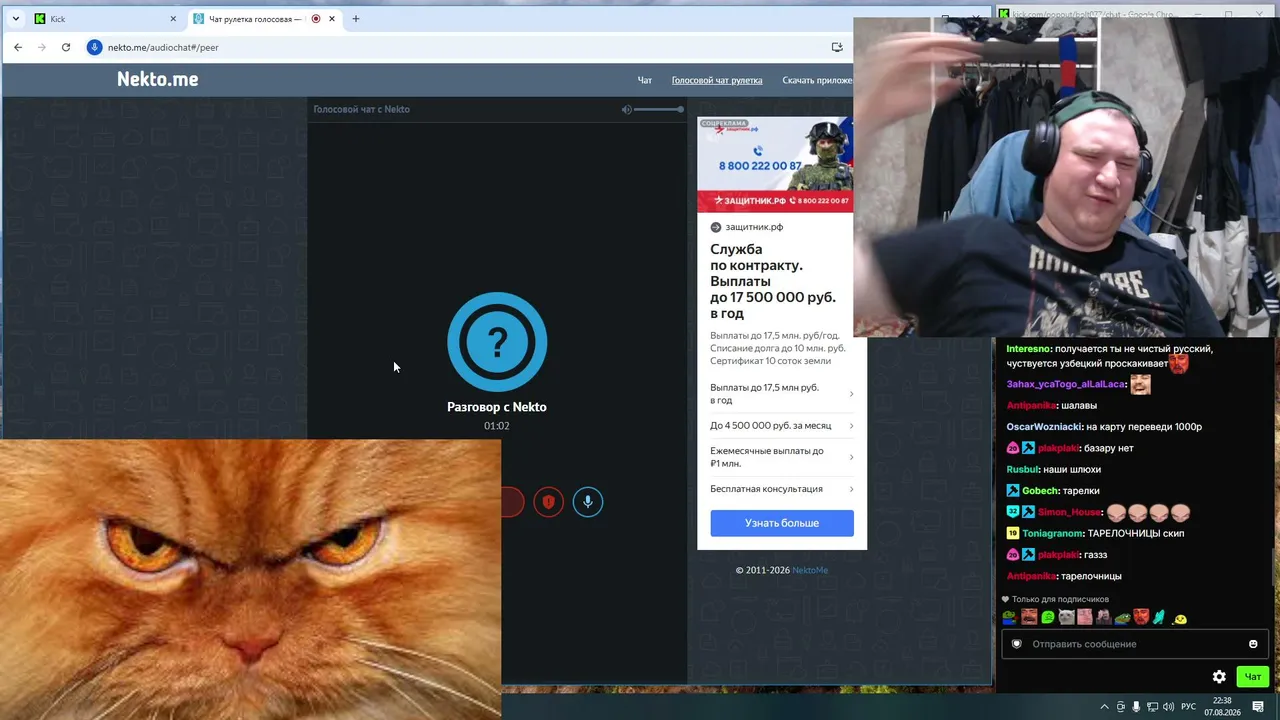Click the soldier ad banner image
Image resolution: width=1280 pixels, height=720 pixels.
[775, 164]
